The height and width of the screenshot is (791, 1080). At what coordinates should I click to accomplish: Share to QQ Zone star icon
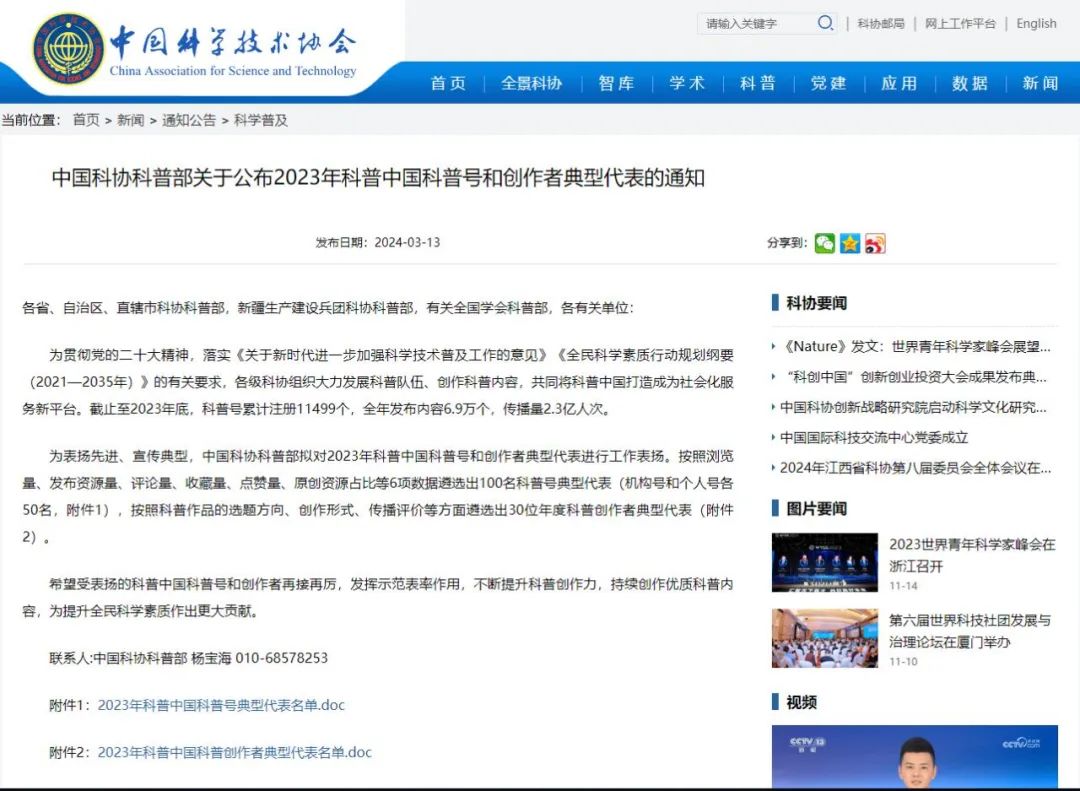pyautogui.click(x=850, y=243)
